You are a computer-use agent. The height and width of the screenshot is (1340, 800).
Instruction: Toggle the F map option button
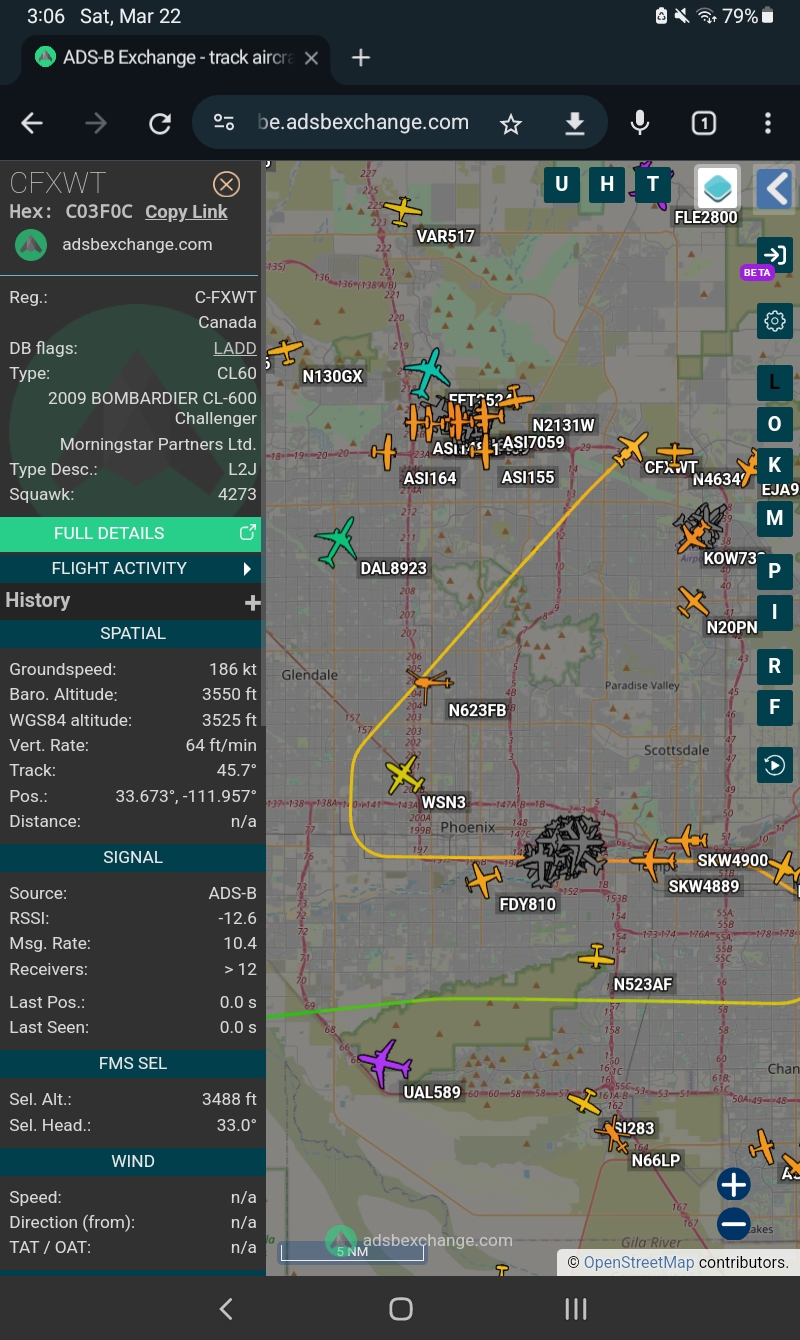[775, 708]
